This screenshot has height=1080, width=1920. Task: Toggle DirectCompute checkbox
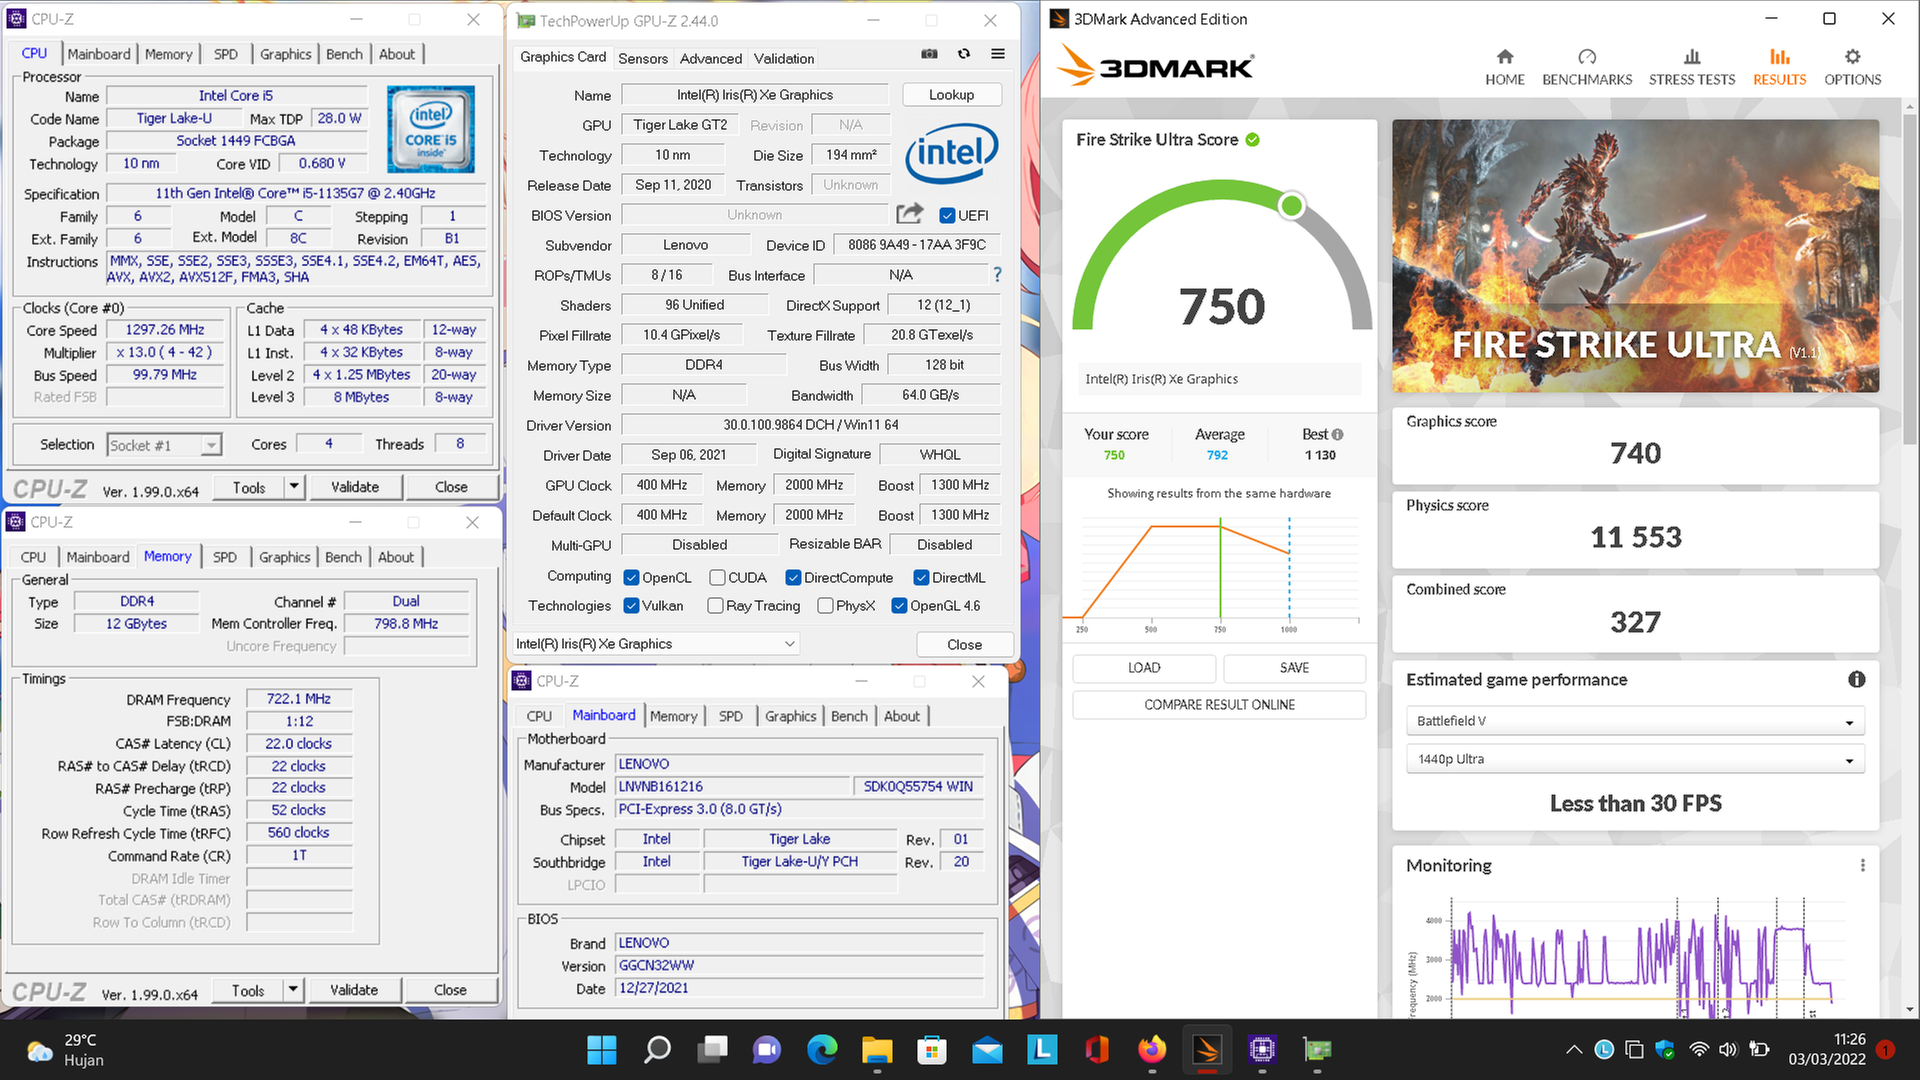pyautogui.click(x=793, y=577)
